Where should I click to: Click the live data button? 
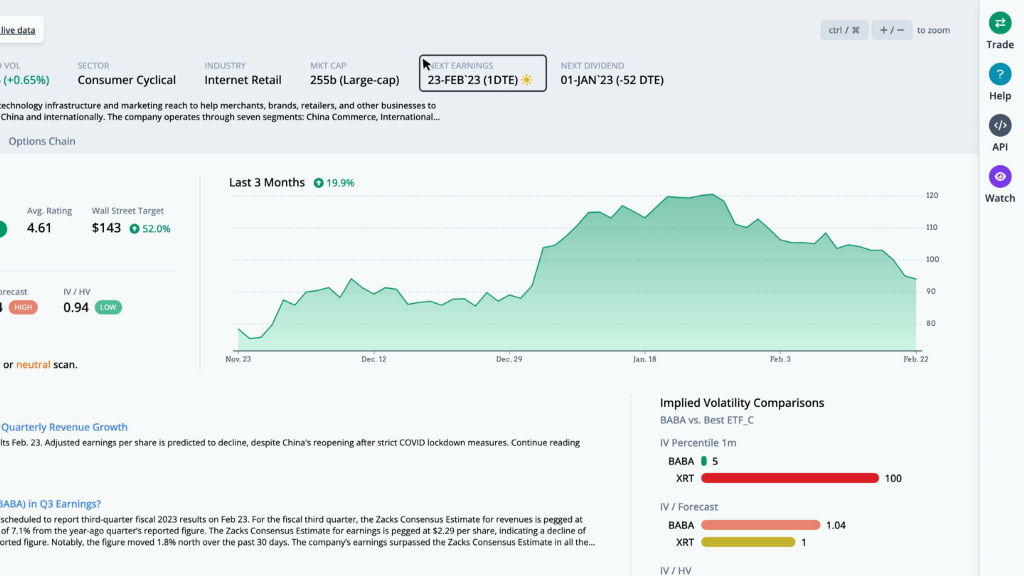coord(19,30)
